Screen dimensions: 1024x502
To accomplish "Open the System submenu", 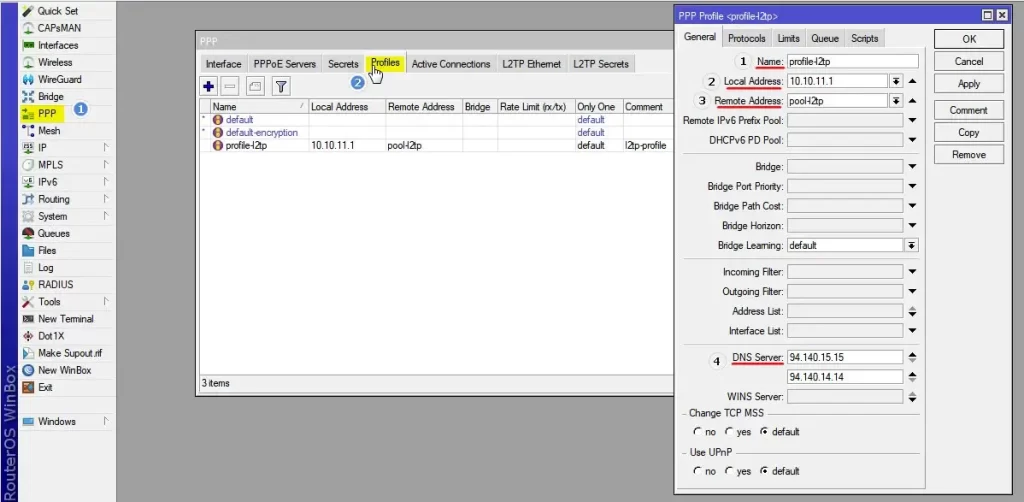I will click(52, 216).
